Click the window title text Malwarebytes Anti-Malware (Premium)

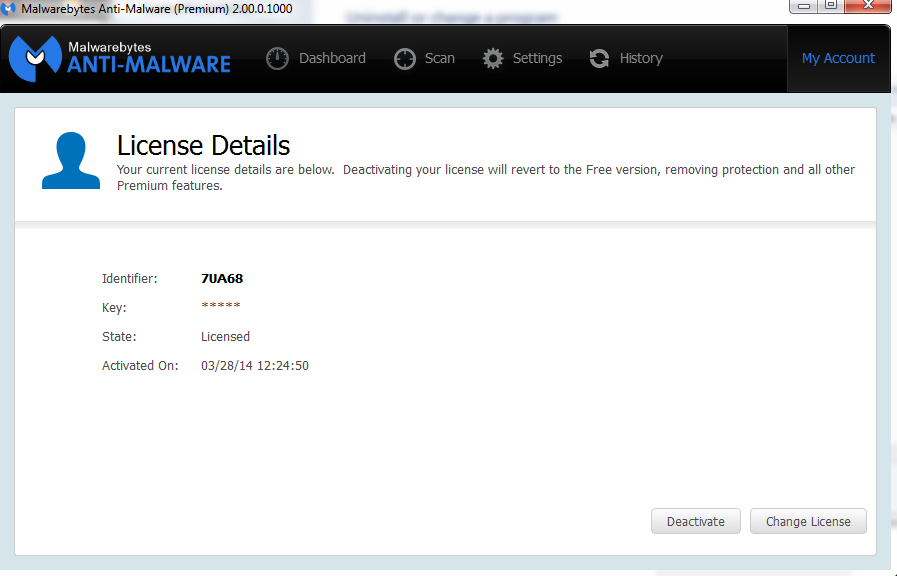coord(125,9)
